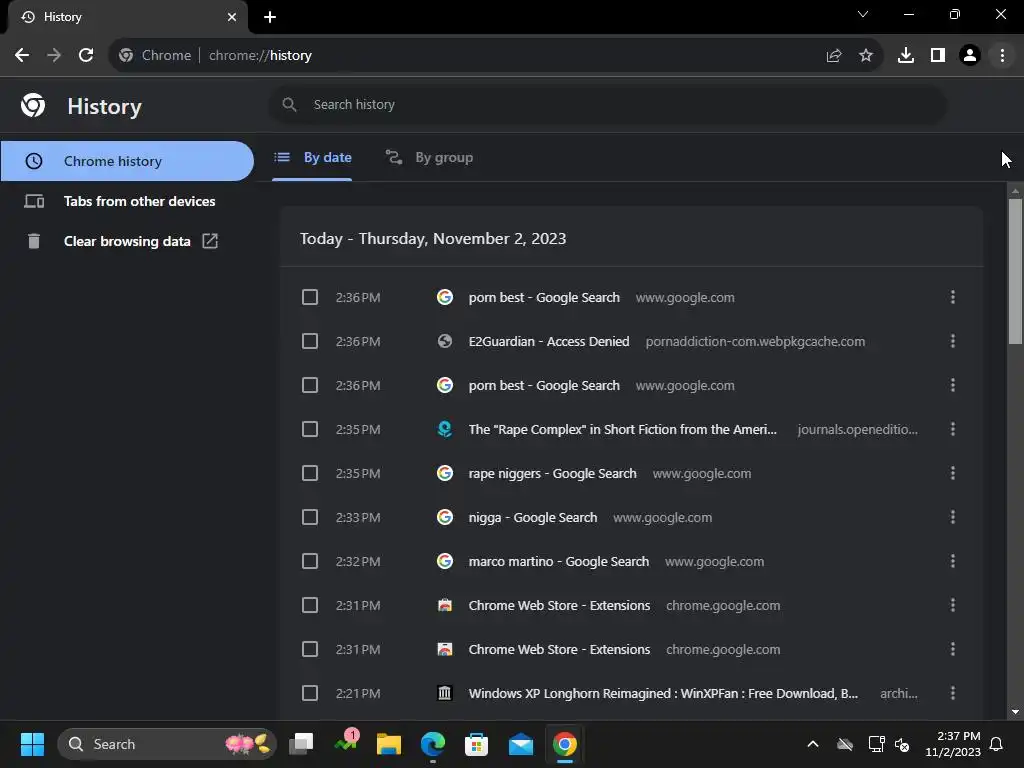Open File Explorer from taskbar

point(389,744)
